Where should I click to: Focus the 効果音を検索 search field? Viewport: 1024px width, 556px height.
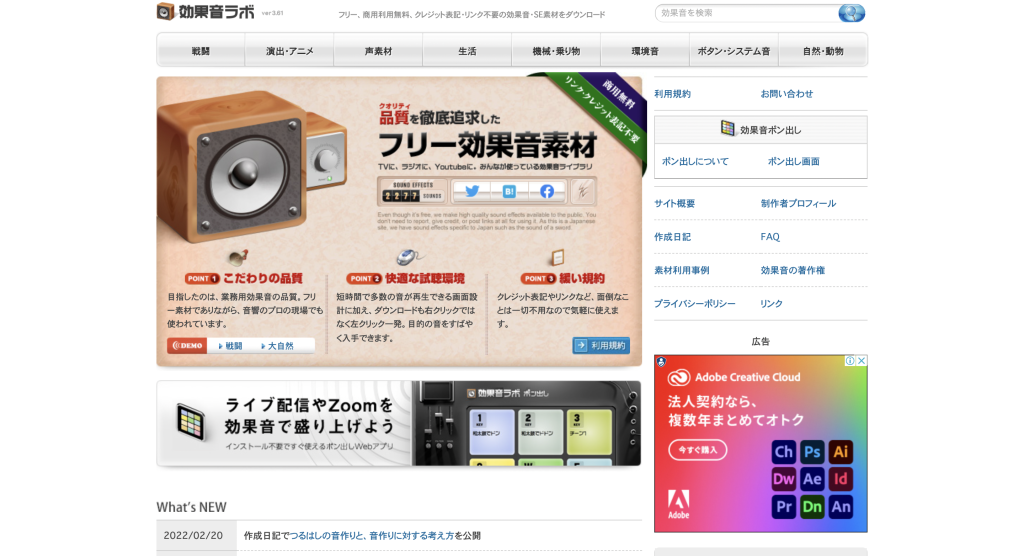point(745,13)
